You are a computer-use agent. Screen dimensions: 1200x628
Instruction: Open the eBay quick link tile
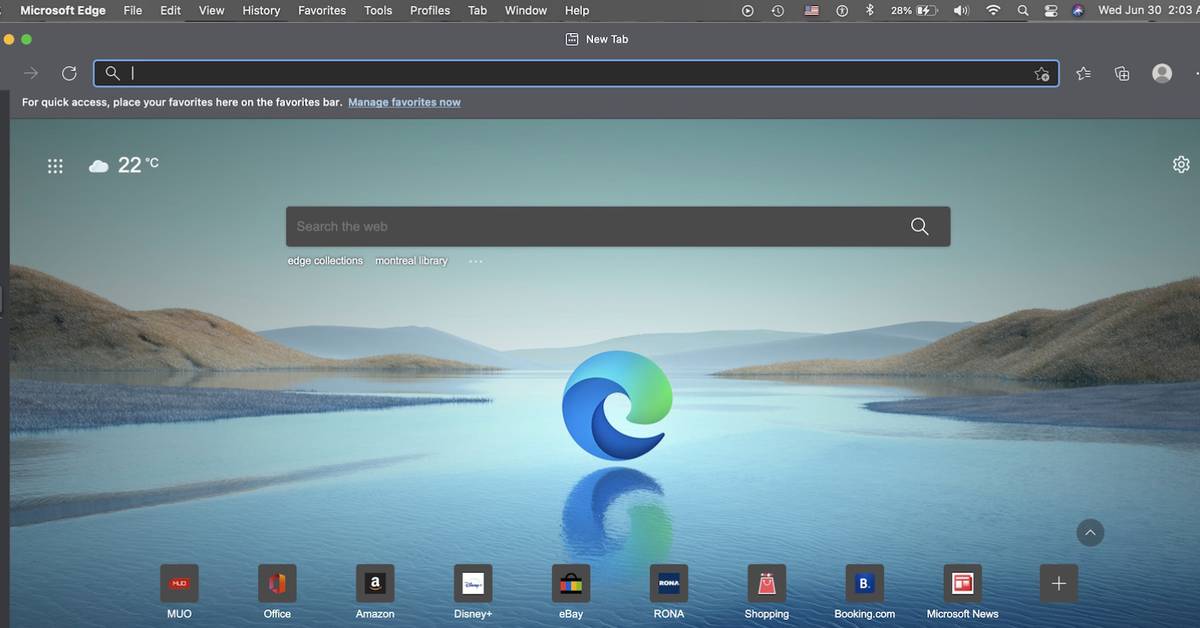coord(571,583)
